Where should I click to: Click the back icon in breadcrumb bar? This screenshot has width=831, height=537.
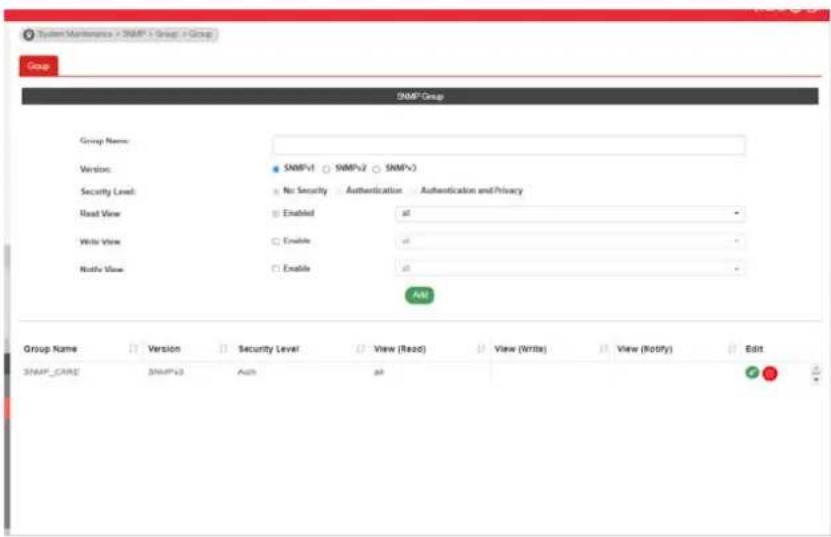tap(29, 34)
